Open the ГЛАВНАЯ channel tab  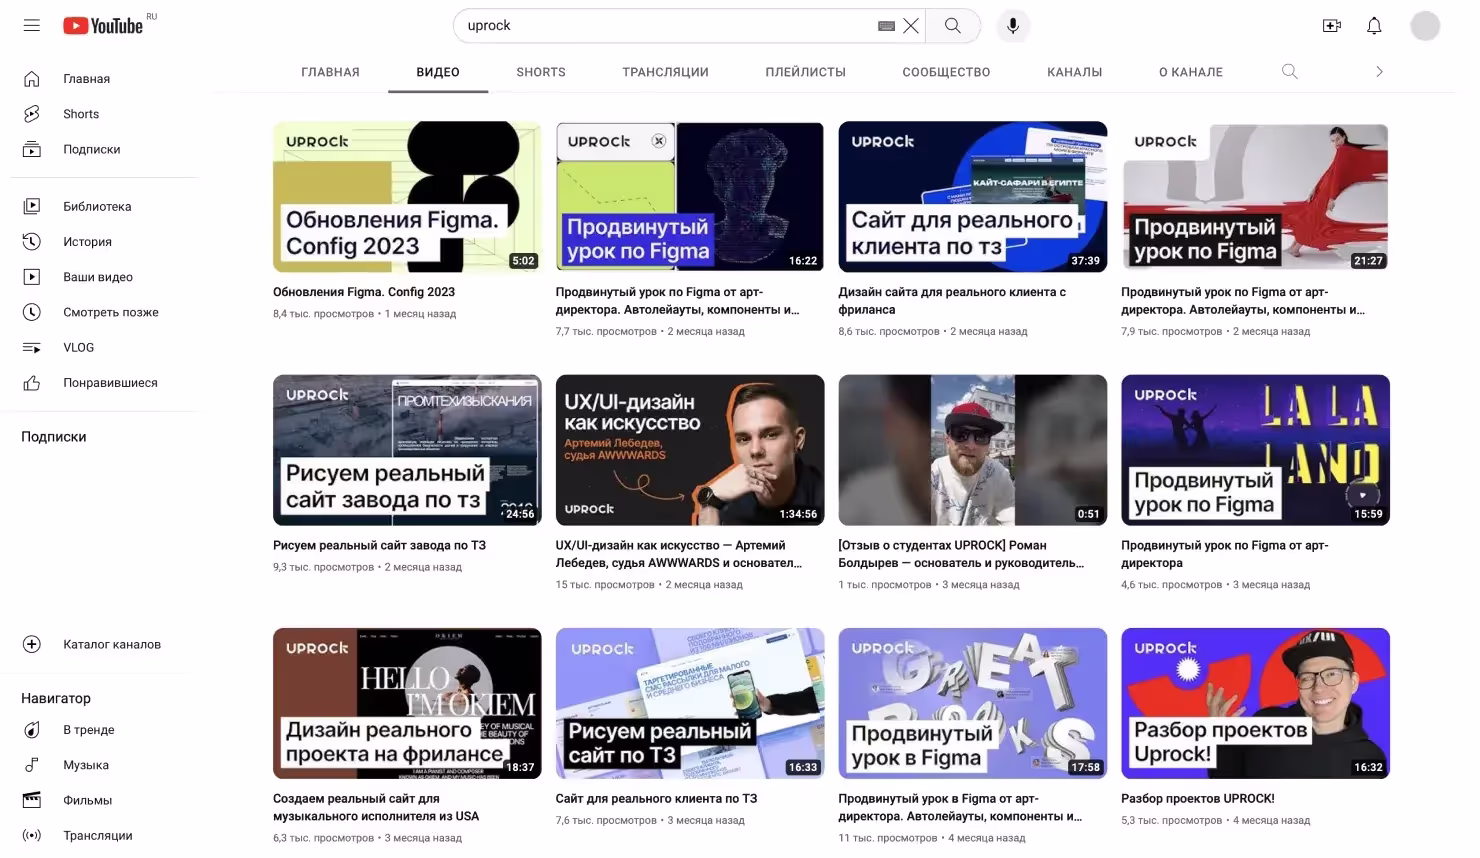tap(330, 72)
